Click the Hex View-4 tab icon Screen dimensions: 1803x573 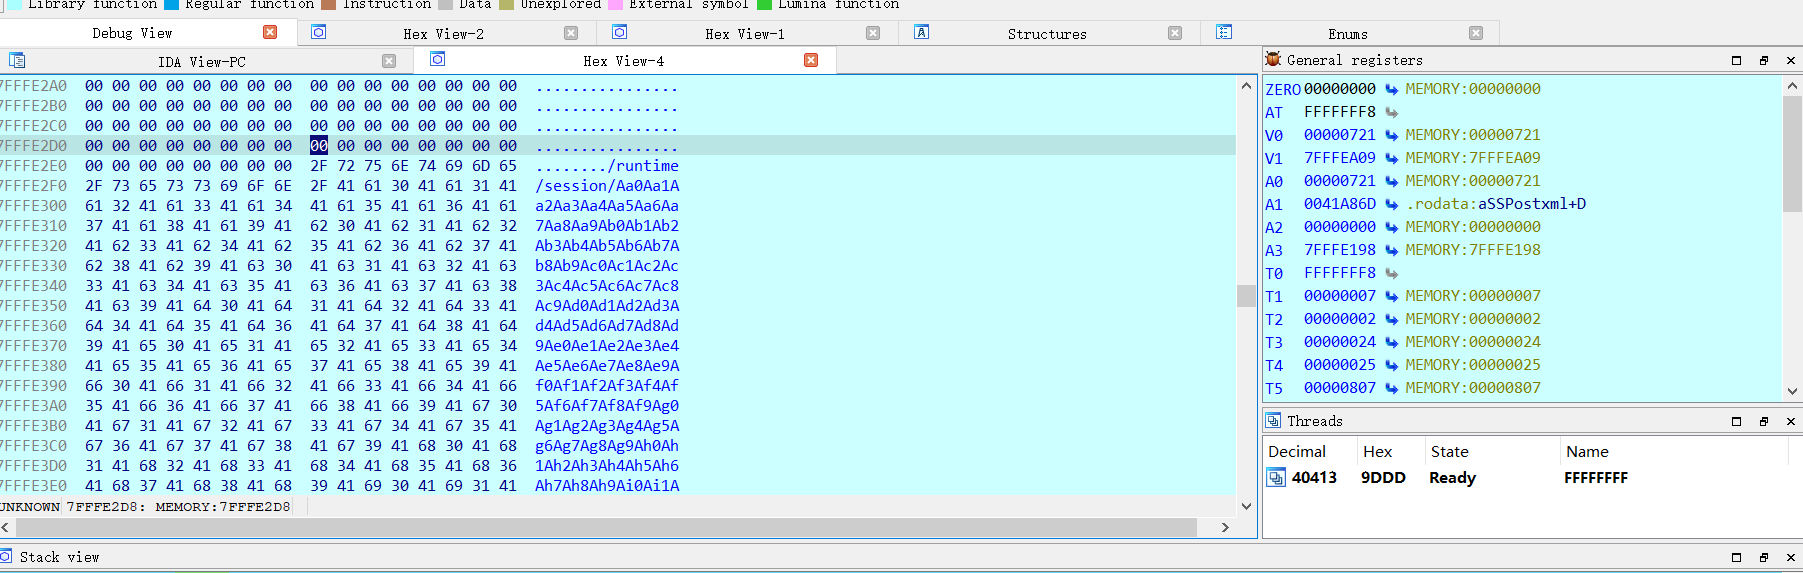tap(437, 60)
